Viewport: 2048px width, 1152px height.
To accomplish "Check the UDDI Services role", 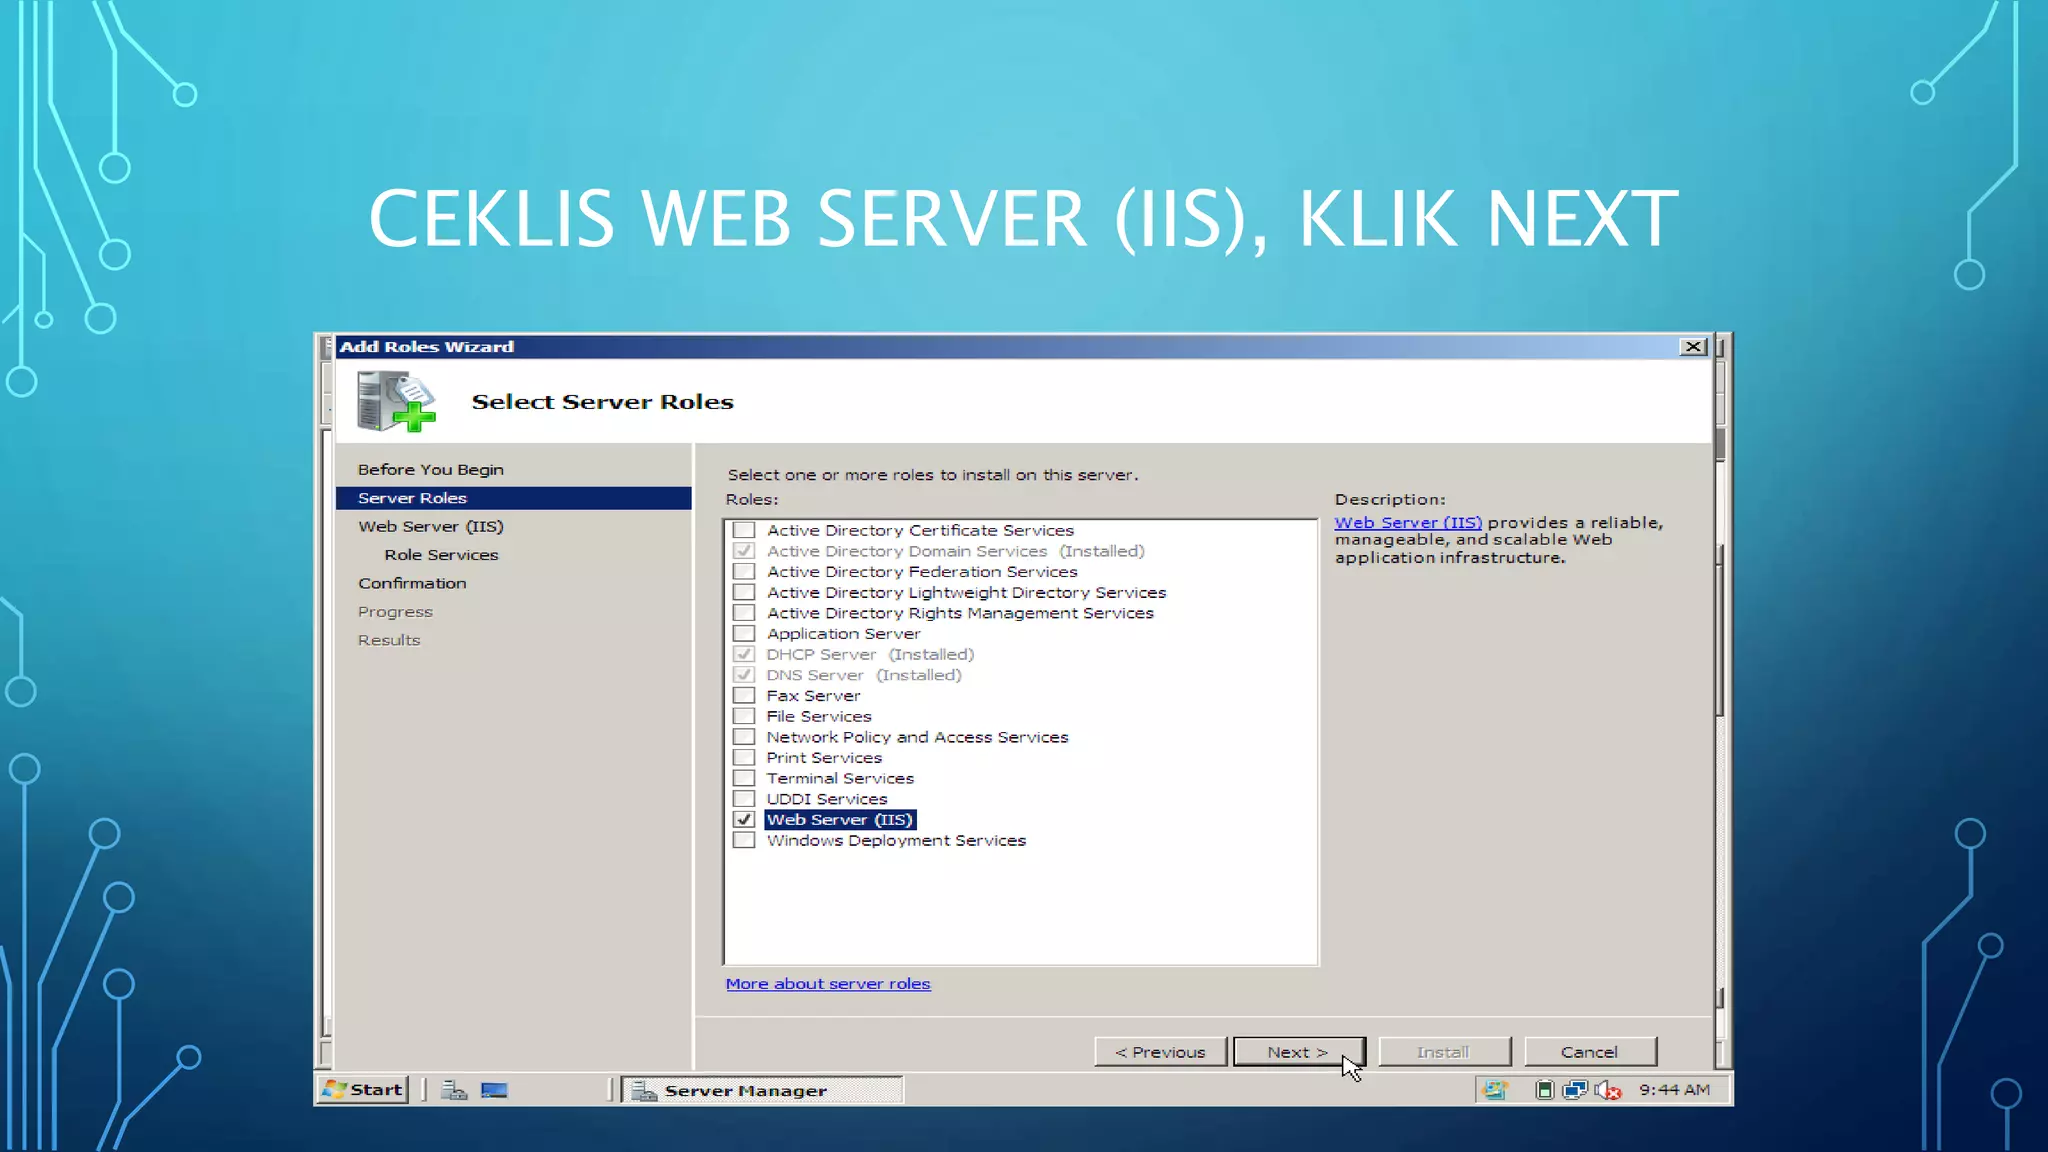I will click(x=744, y=799).
